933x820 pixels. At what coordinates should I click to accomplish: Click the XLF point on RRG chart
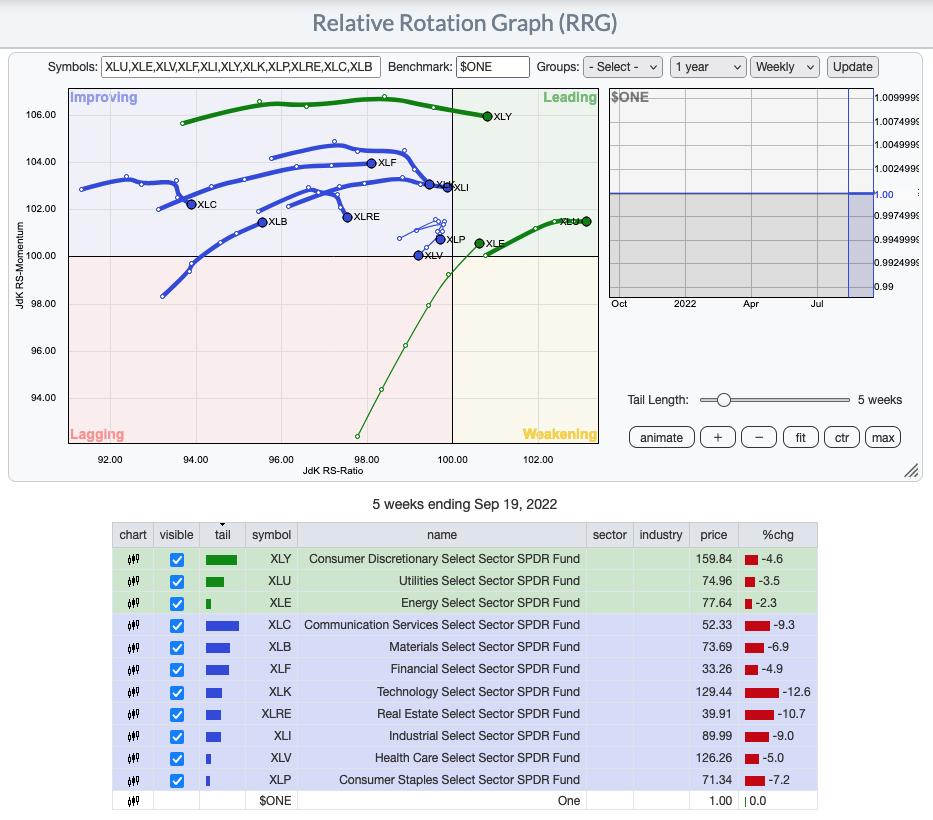pos(371,163)
